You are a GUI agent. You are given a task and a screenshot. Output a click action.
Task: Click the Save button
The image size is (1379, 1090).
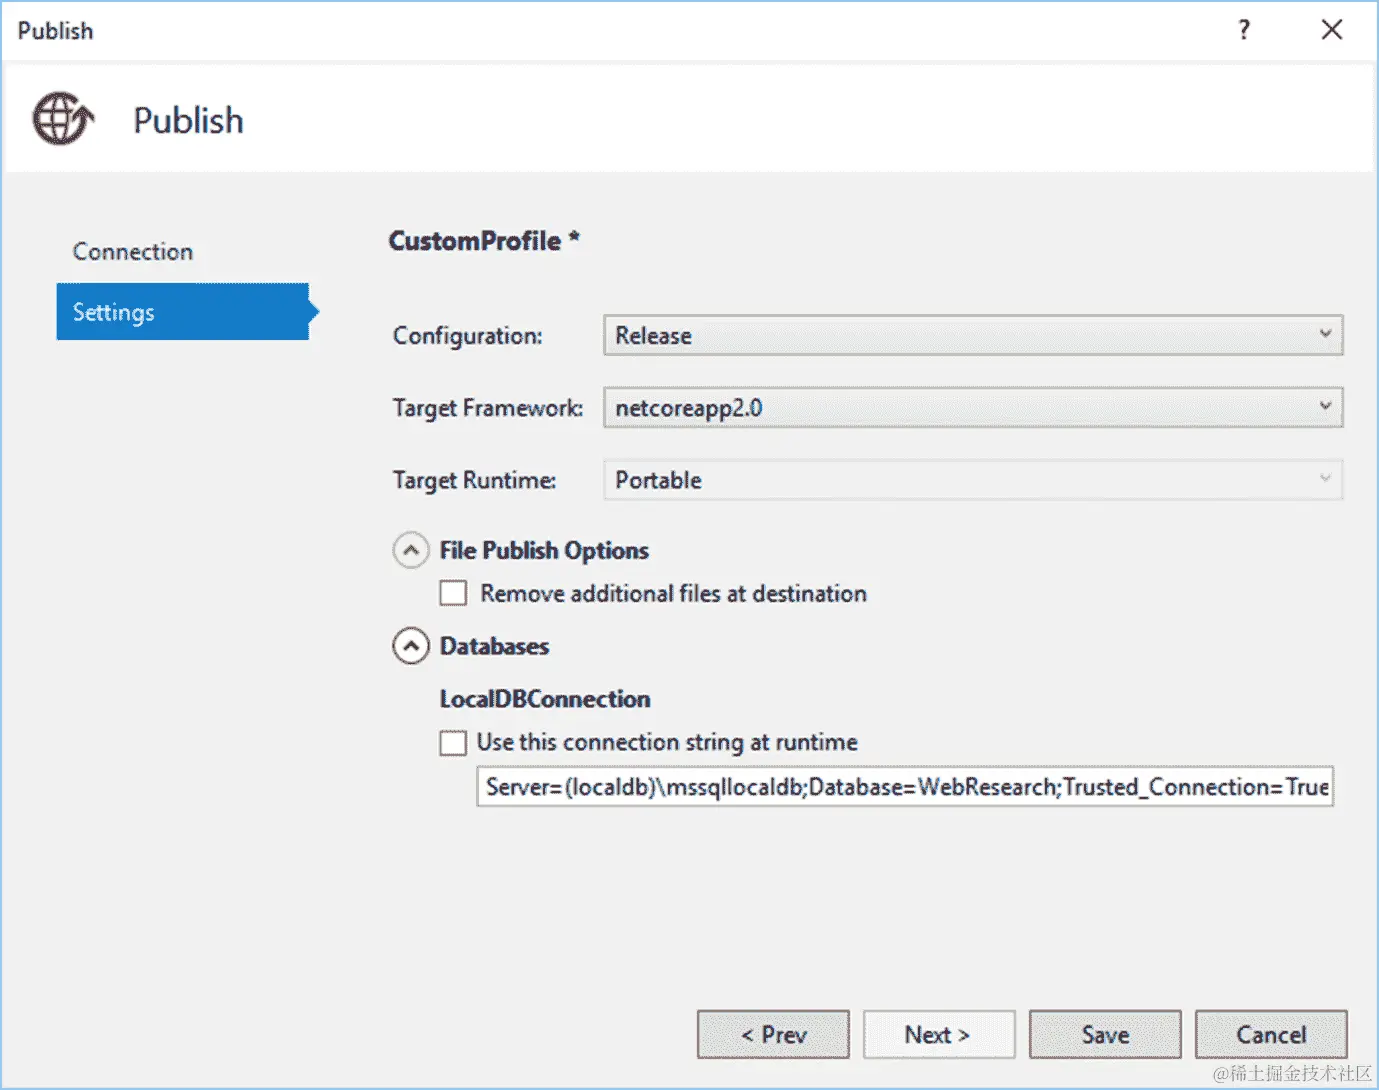pos(1105,1035)
